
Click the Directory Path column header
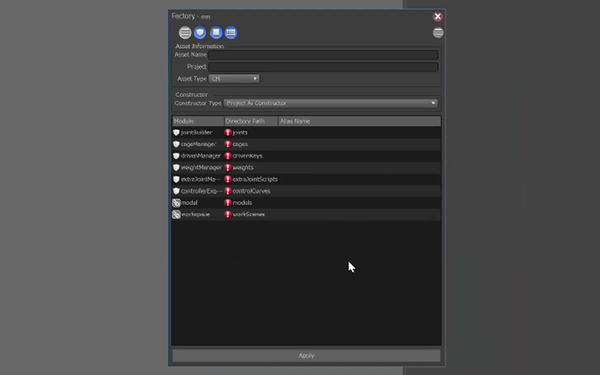(x=251, y=121)
